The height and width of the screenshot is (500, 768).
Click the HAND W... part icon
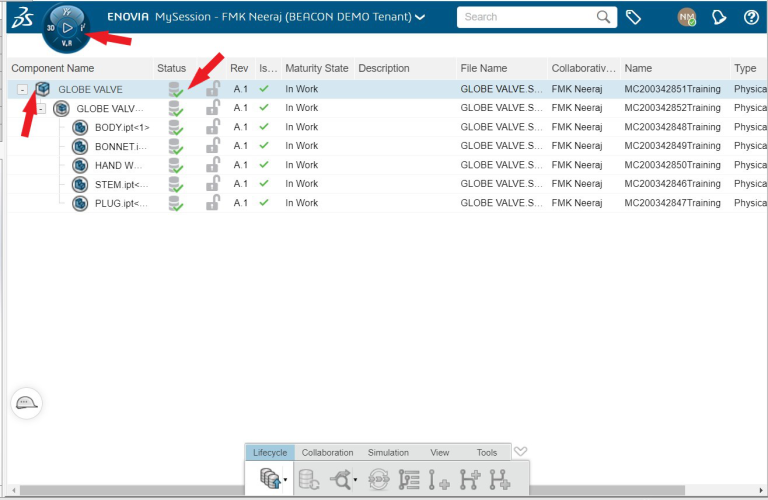point(80,166)
